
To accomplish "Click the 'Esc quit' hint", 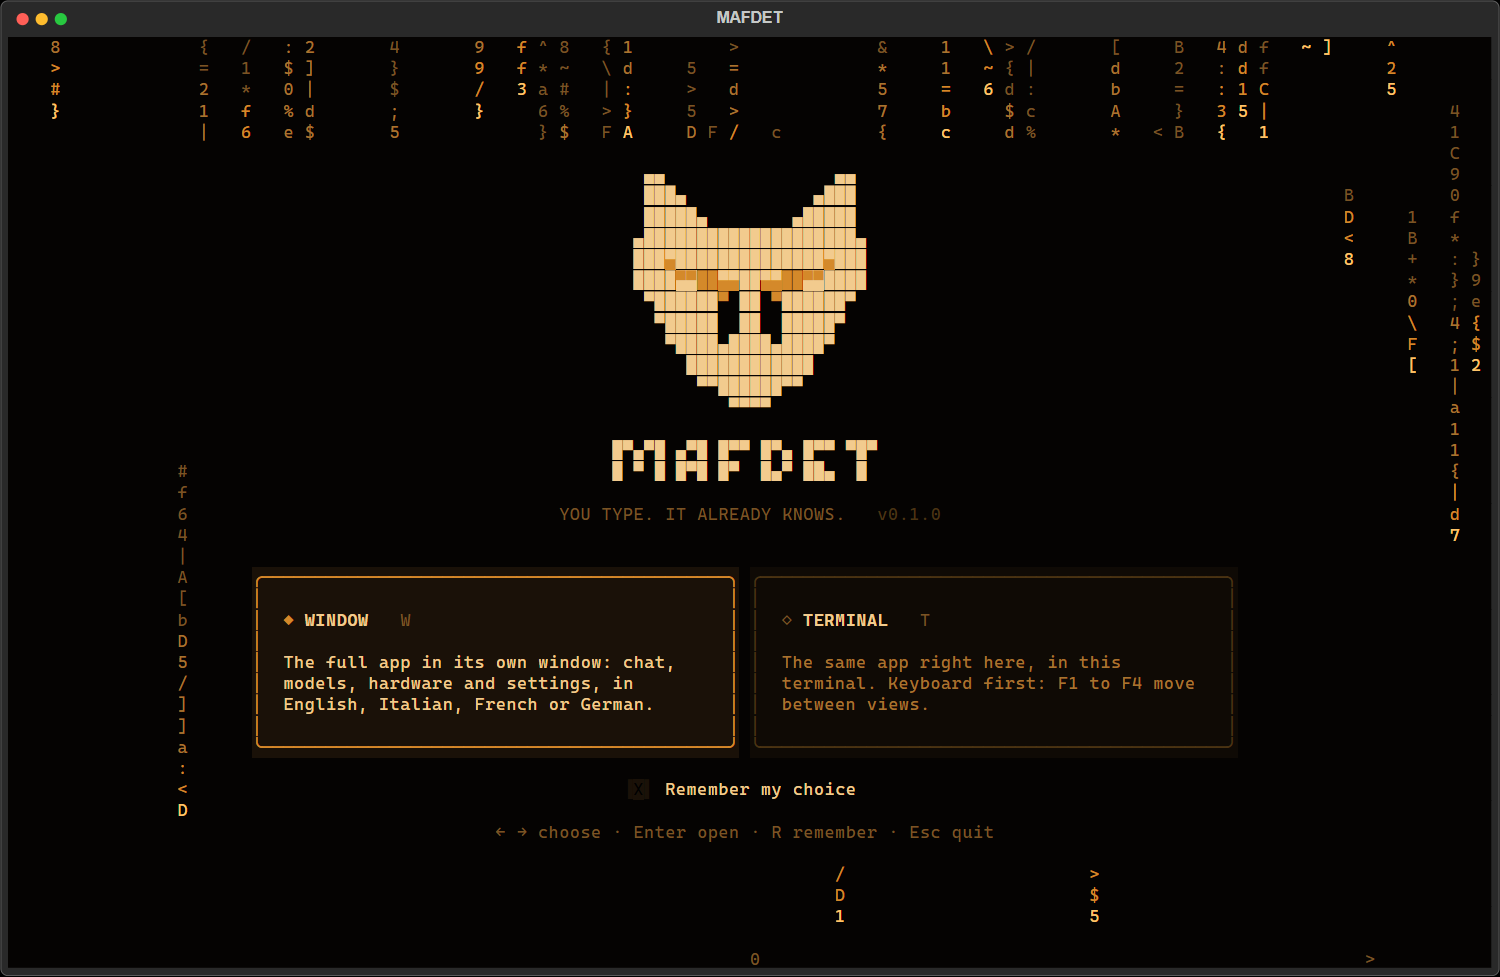I will click(951, 833).
